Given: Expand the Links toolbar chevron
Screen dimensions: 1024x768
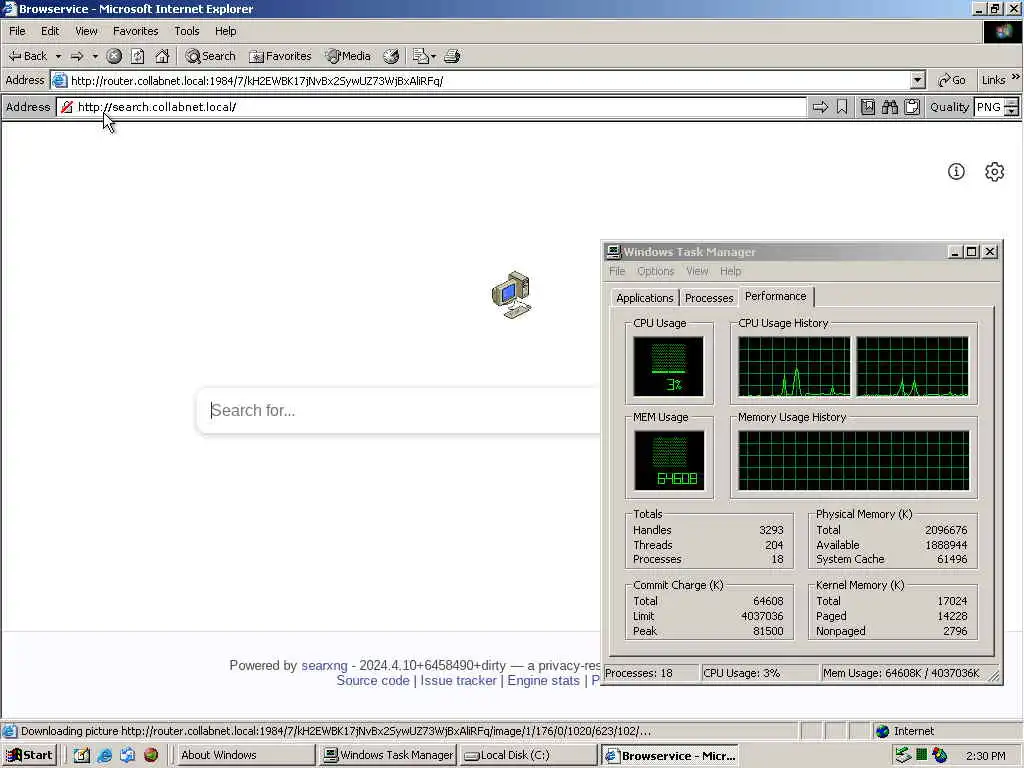Looking at the screenshot, I should [1016, 77].
